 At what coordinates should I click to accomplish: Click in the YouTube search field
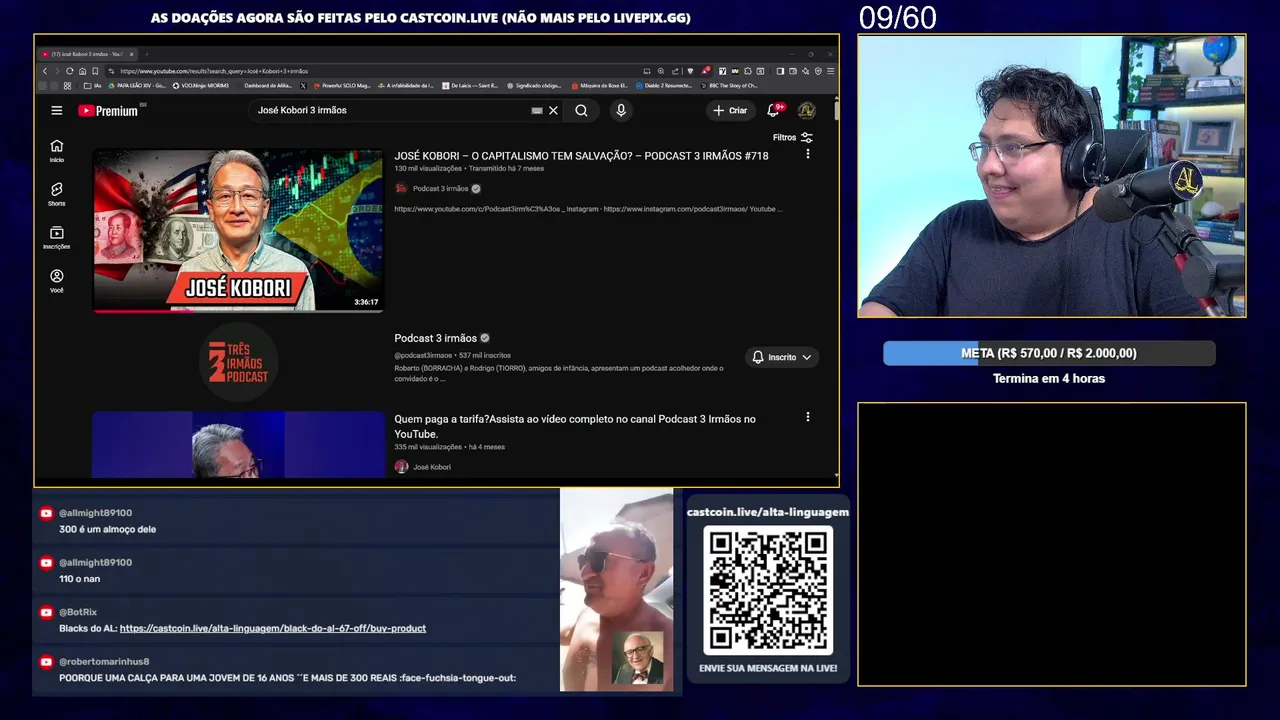click(390, 110)
